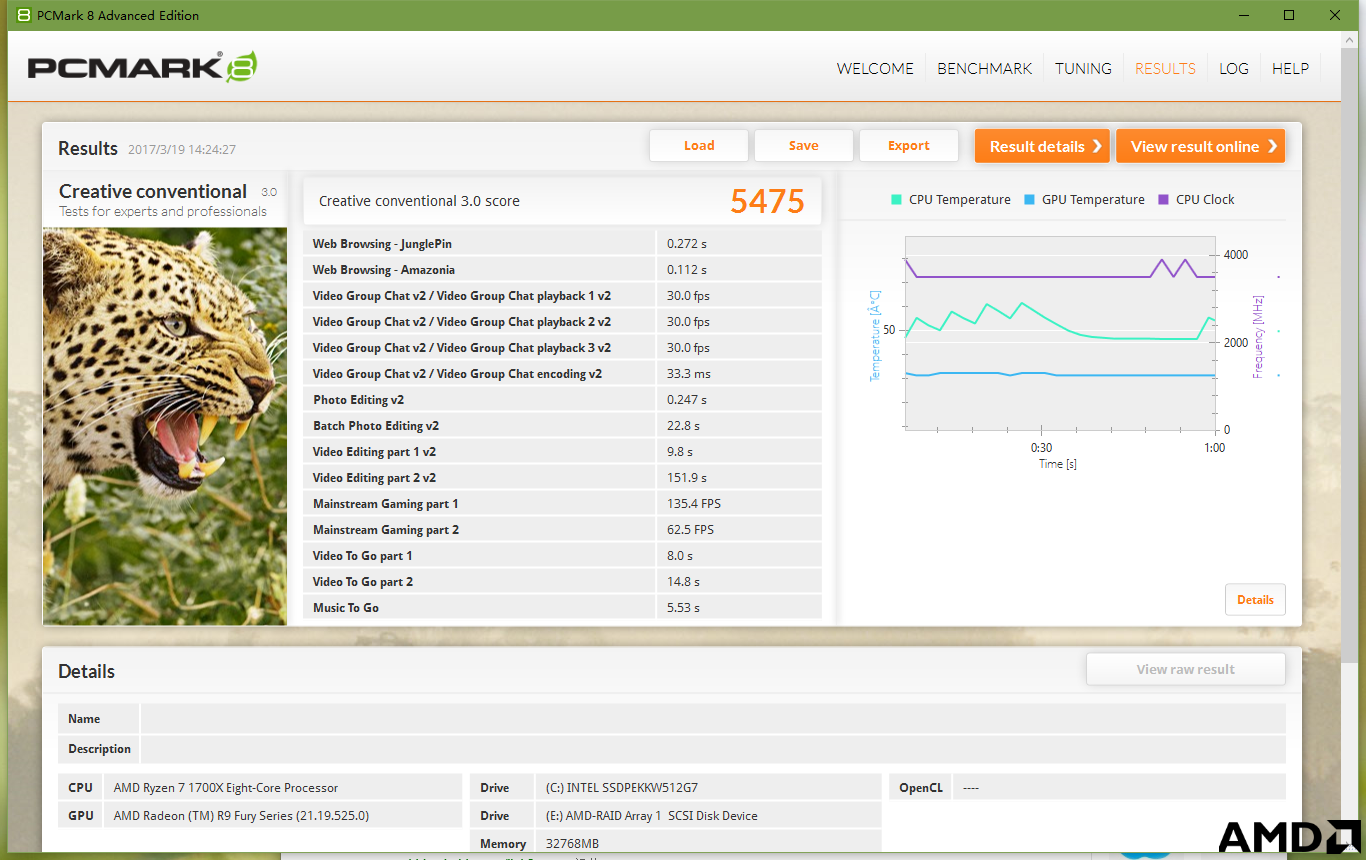Viewport: 1366px width, 860px height.
Task: Select Video Editing part 1 v2 row
Action: 562,452
